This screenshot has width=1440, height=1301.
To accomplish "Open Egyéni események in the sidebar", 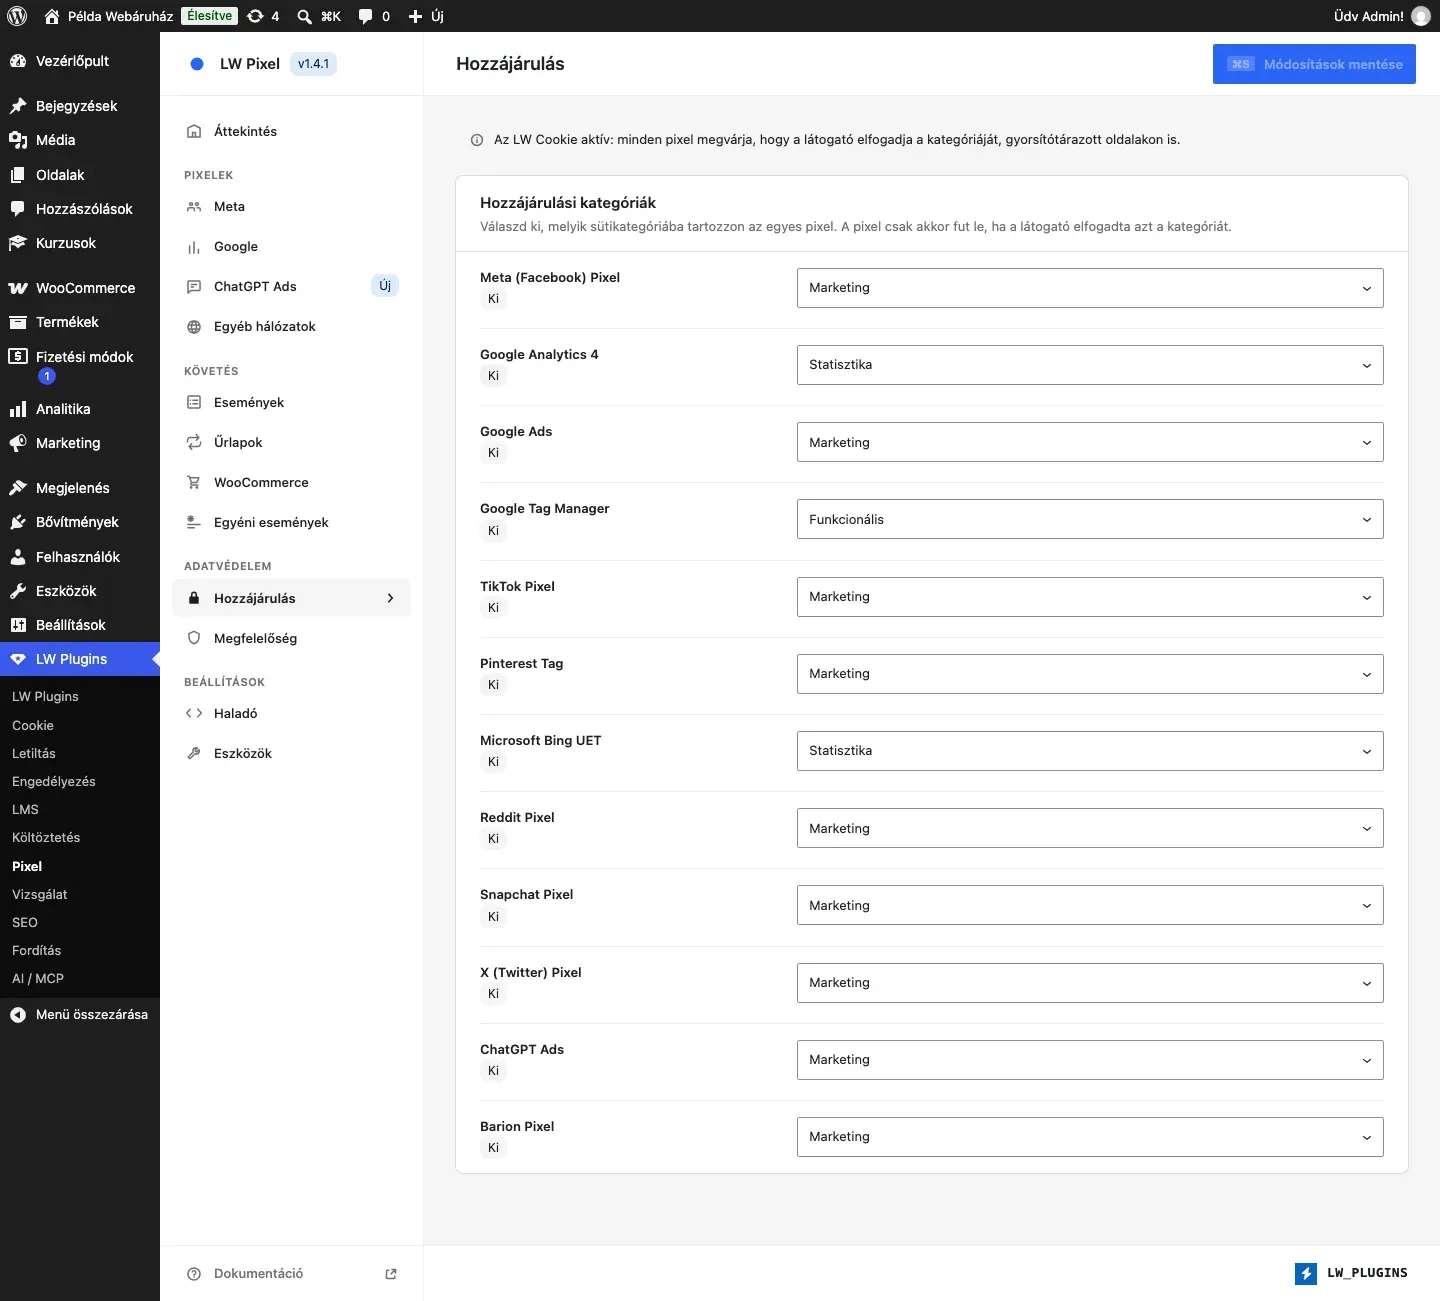I will (292, 522).
